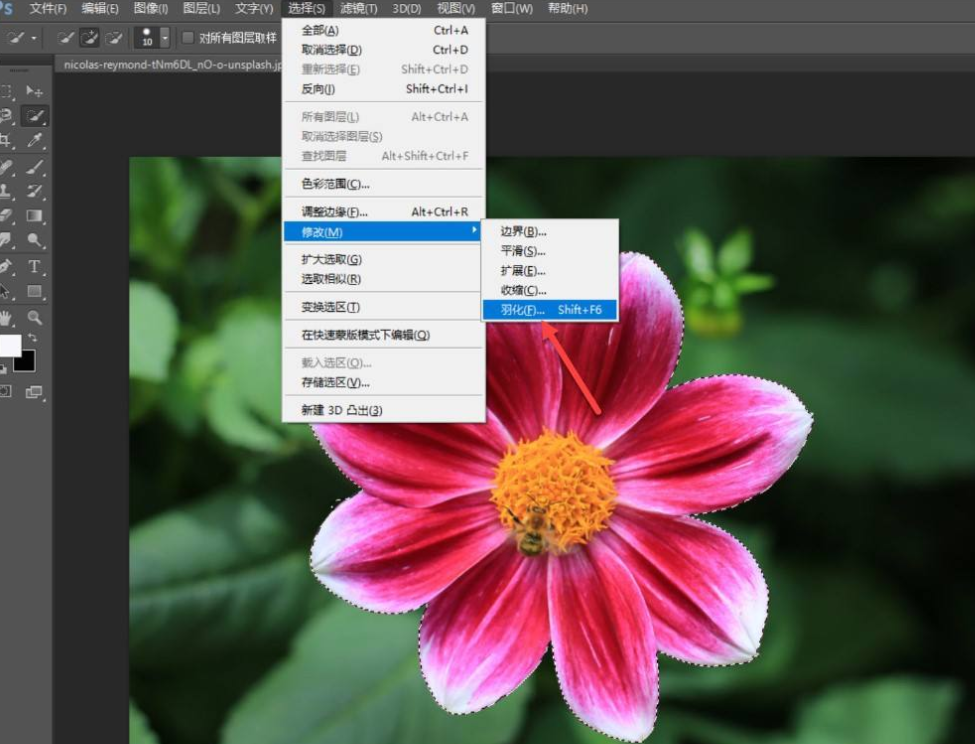Select the Brush tool
Image resolution: width=975 pixels, height=744 pixels.
(x=36, y=167)
